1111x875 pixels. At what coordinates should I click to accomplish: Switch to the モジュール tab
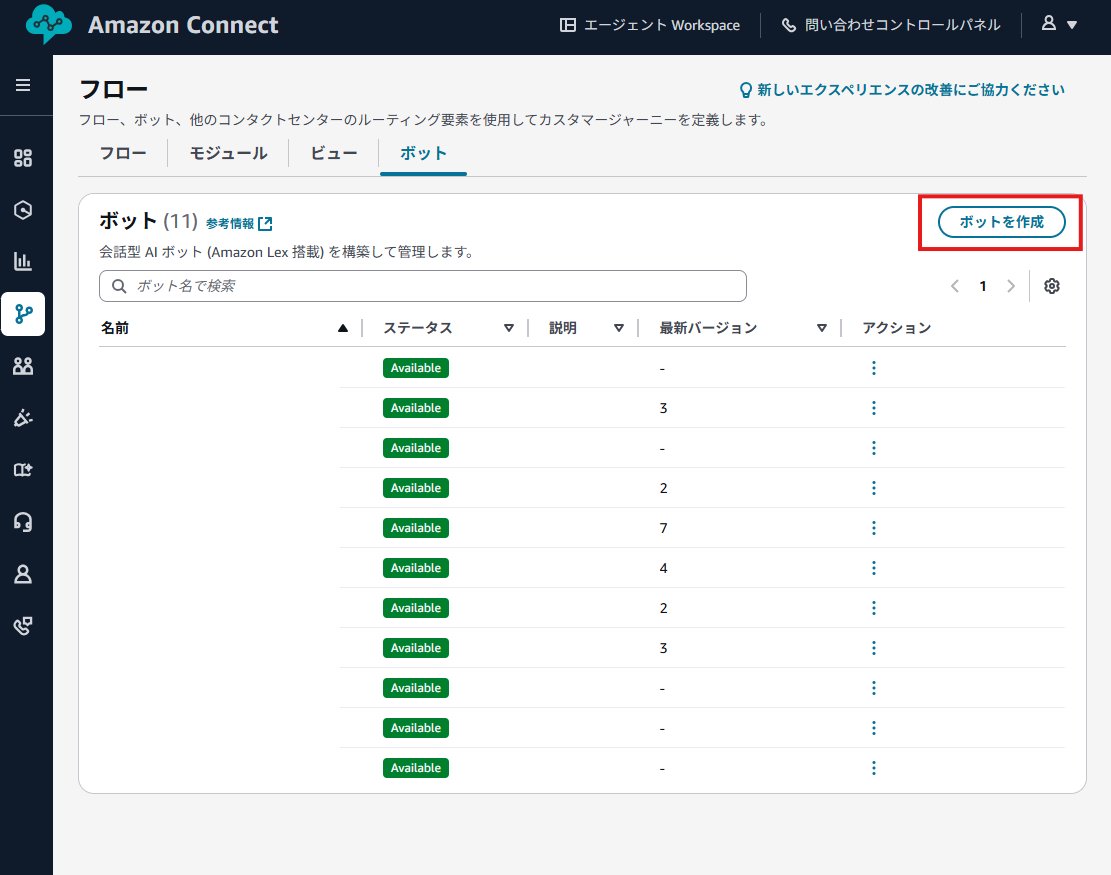tap(228, 153)
